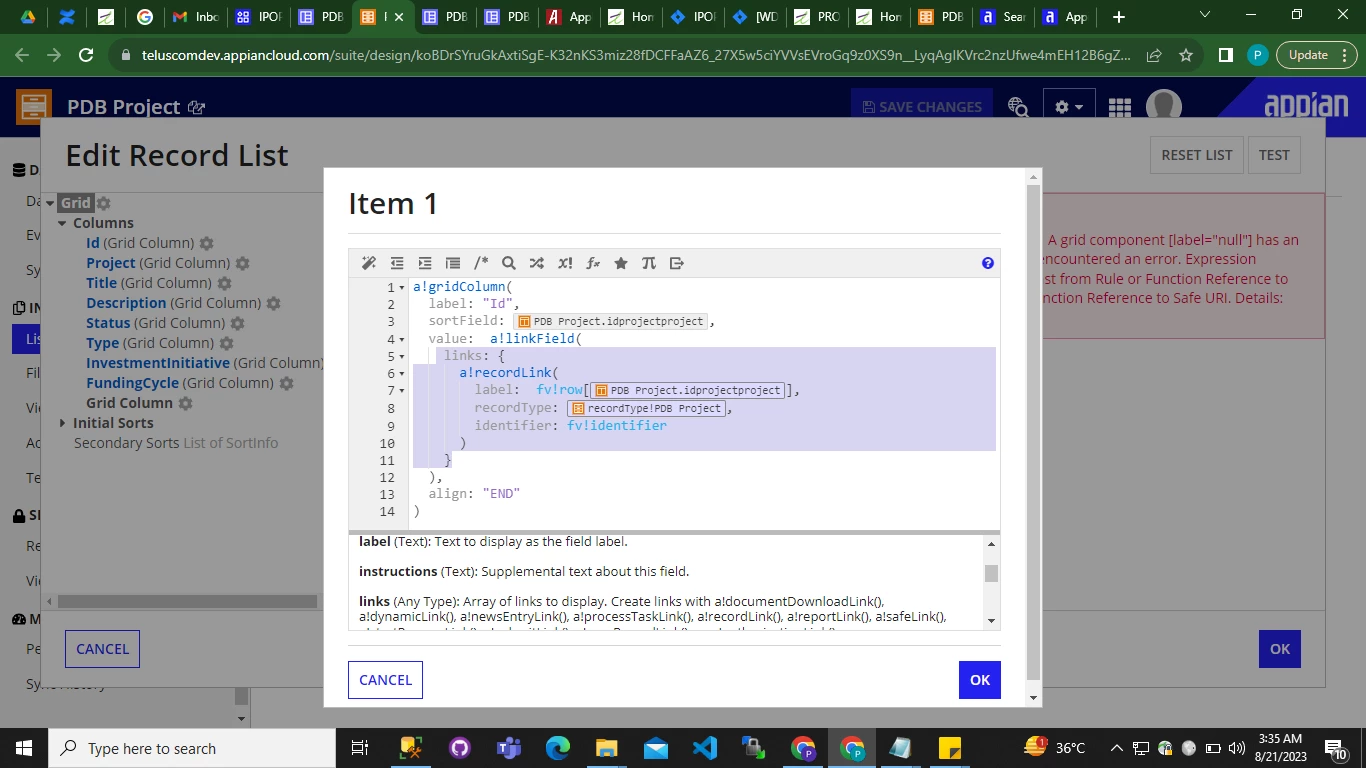1366x768 pixels.
Task: Open Microsoft Teams from taskbar
Action: pyautogui.click(x=509, y=748)
